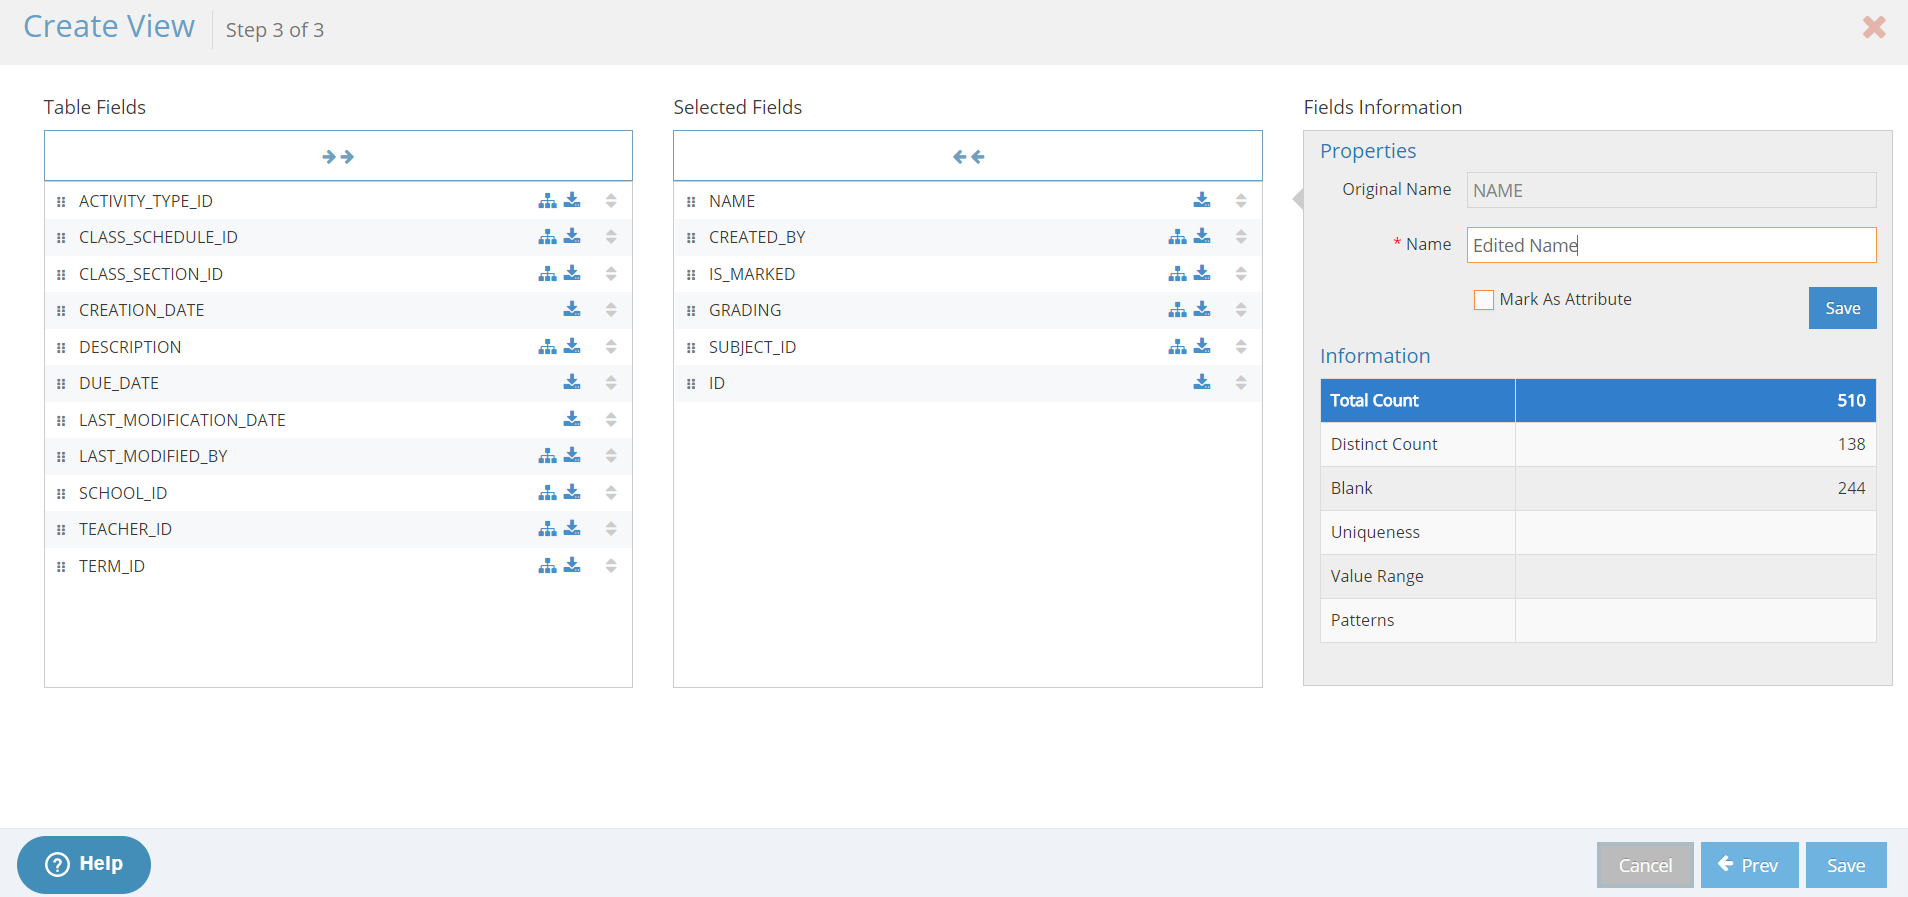This screenshot has width=1908, height=897.
Task: Click the Uniqueness row
Action: 1598,532
